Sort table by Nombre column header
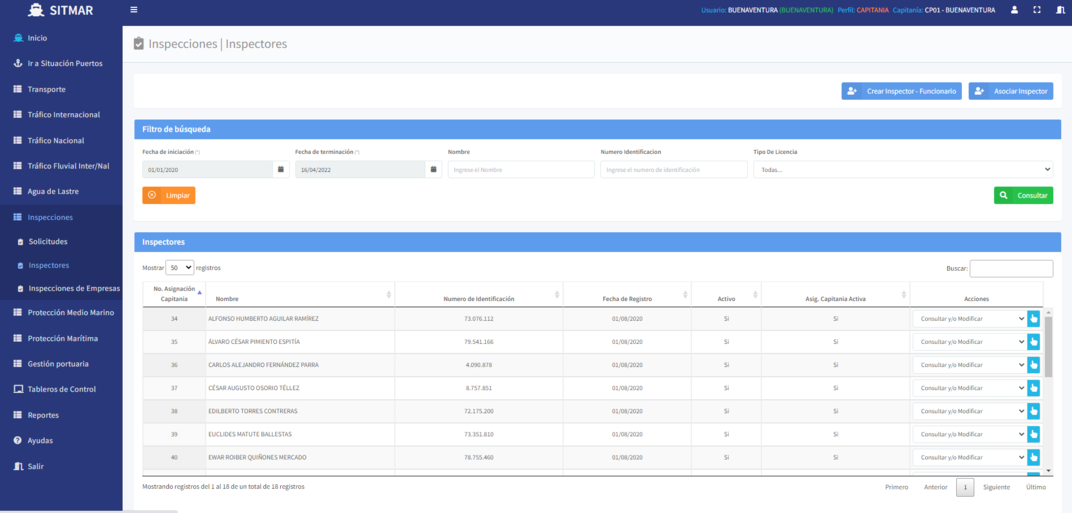 point(300,298)
